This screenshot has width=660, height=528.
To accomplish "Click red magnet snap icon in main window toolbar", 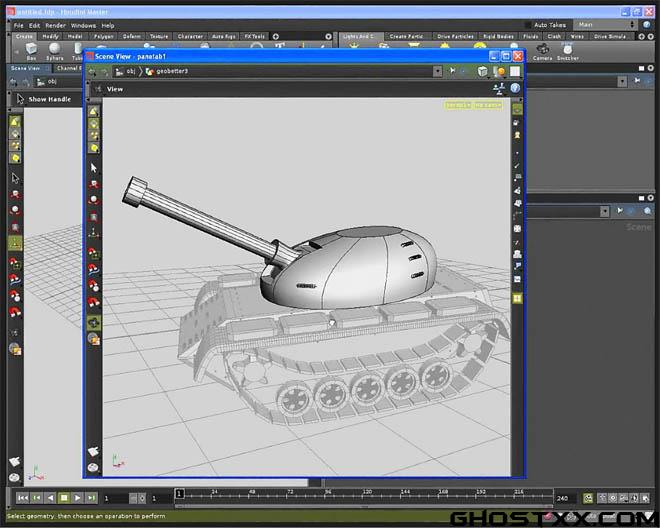I will pos(15,312).
